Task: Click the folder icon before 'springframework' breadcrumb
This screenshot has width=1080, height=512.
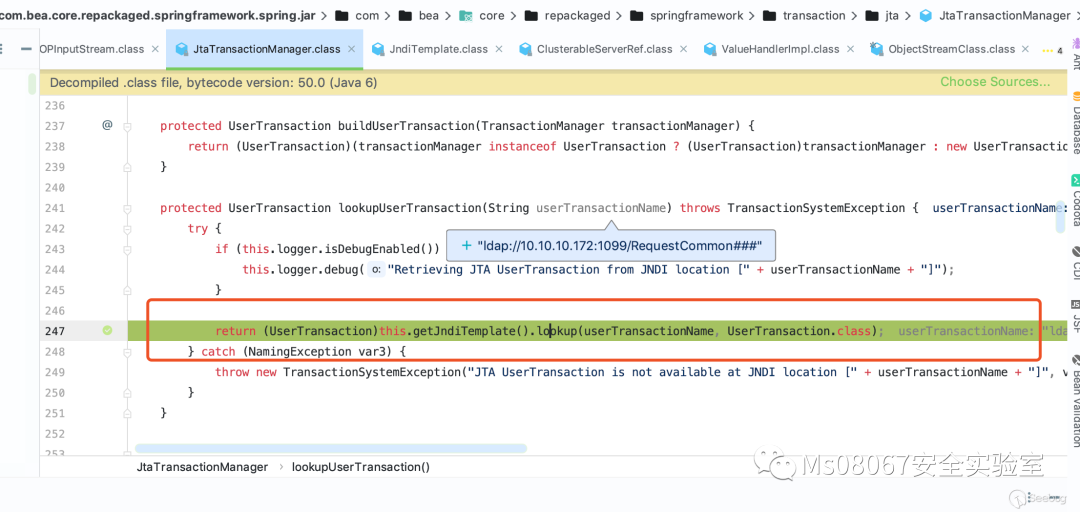Action: point(636,15)
